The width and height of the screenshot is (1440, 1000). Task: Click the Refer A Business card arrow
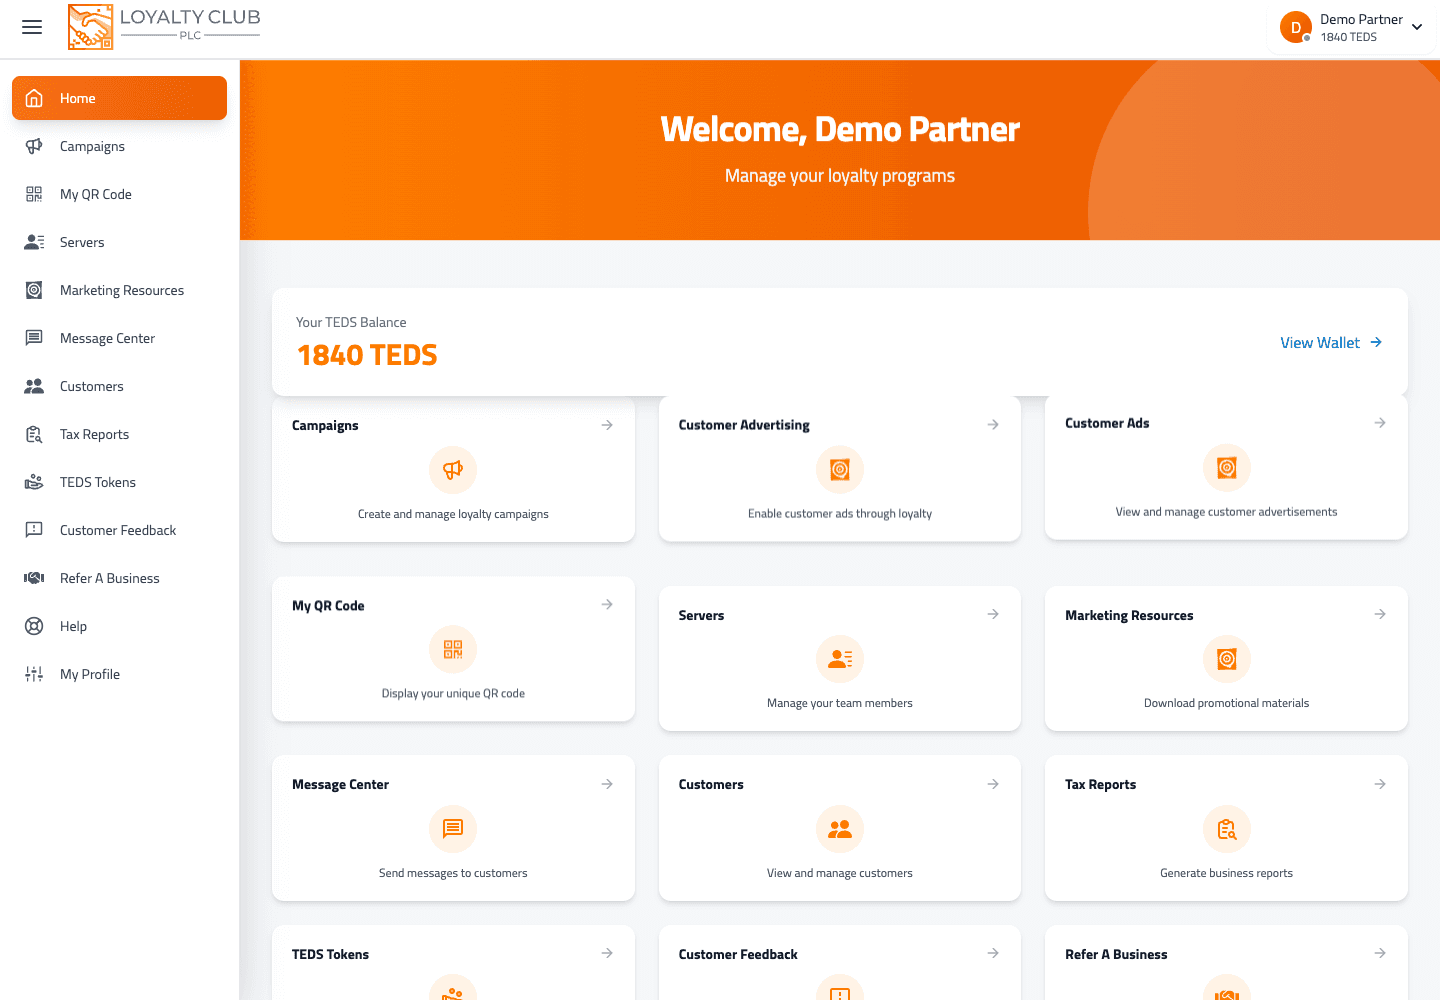click(x=1380, y=953)
